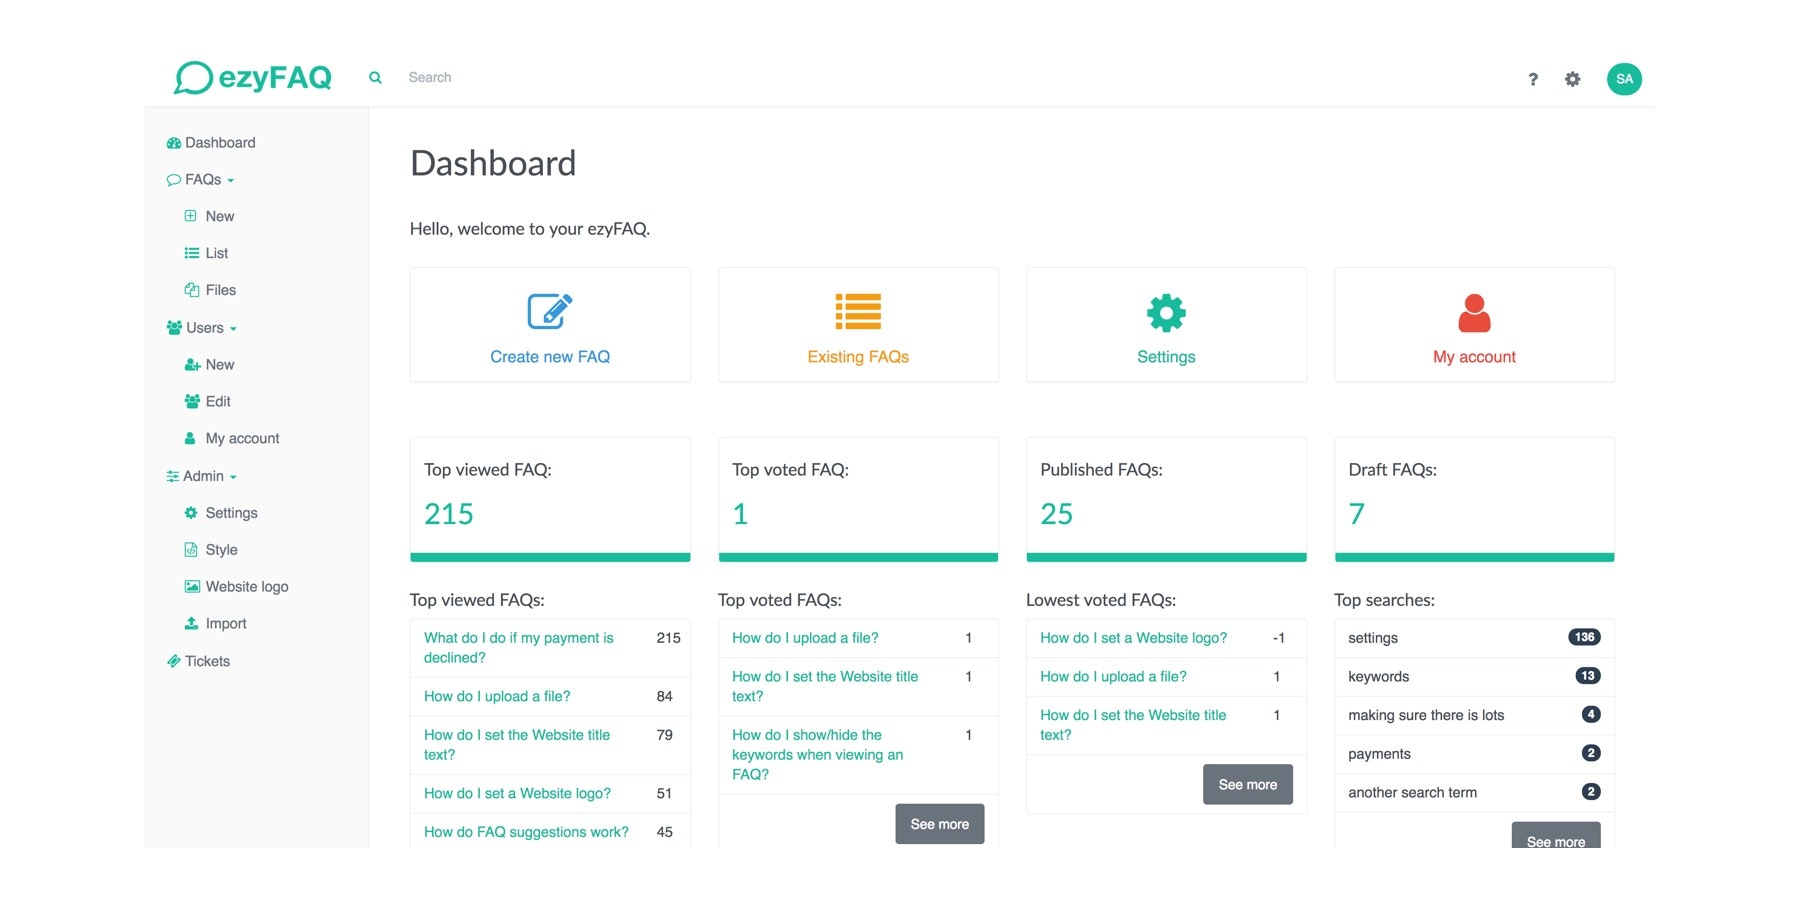Click the Settings gear card icon
This screenshot has width=1800, height=900.
(1166, 313)
